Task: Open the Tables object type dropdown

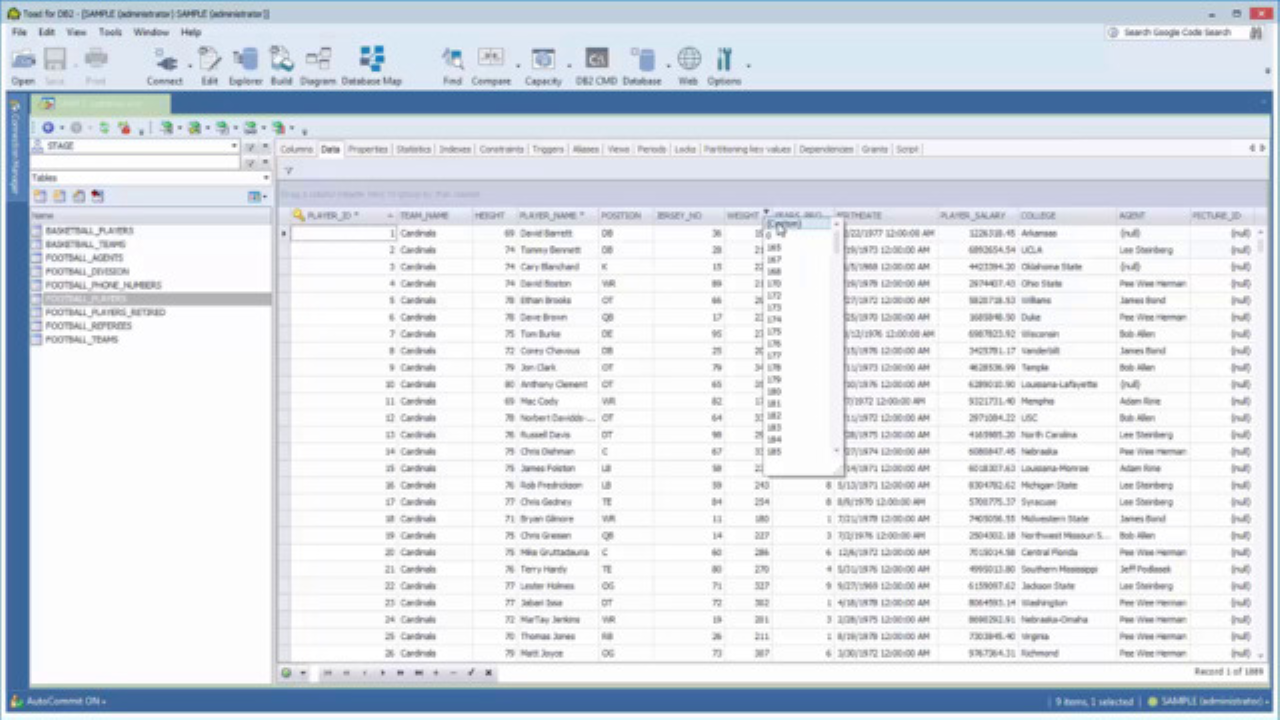Action: pos(265,177)
